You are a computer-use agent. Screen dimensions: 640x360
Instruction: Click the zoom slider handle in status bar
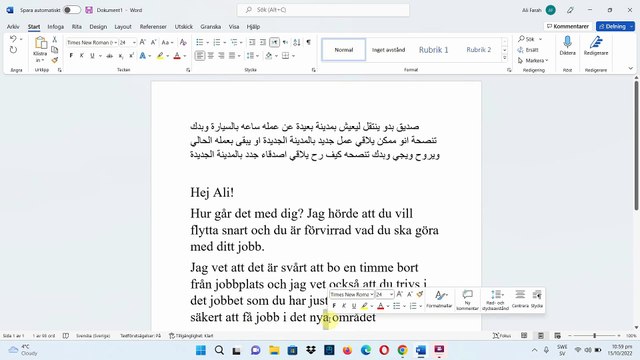[x=594, y=336]
